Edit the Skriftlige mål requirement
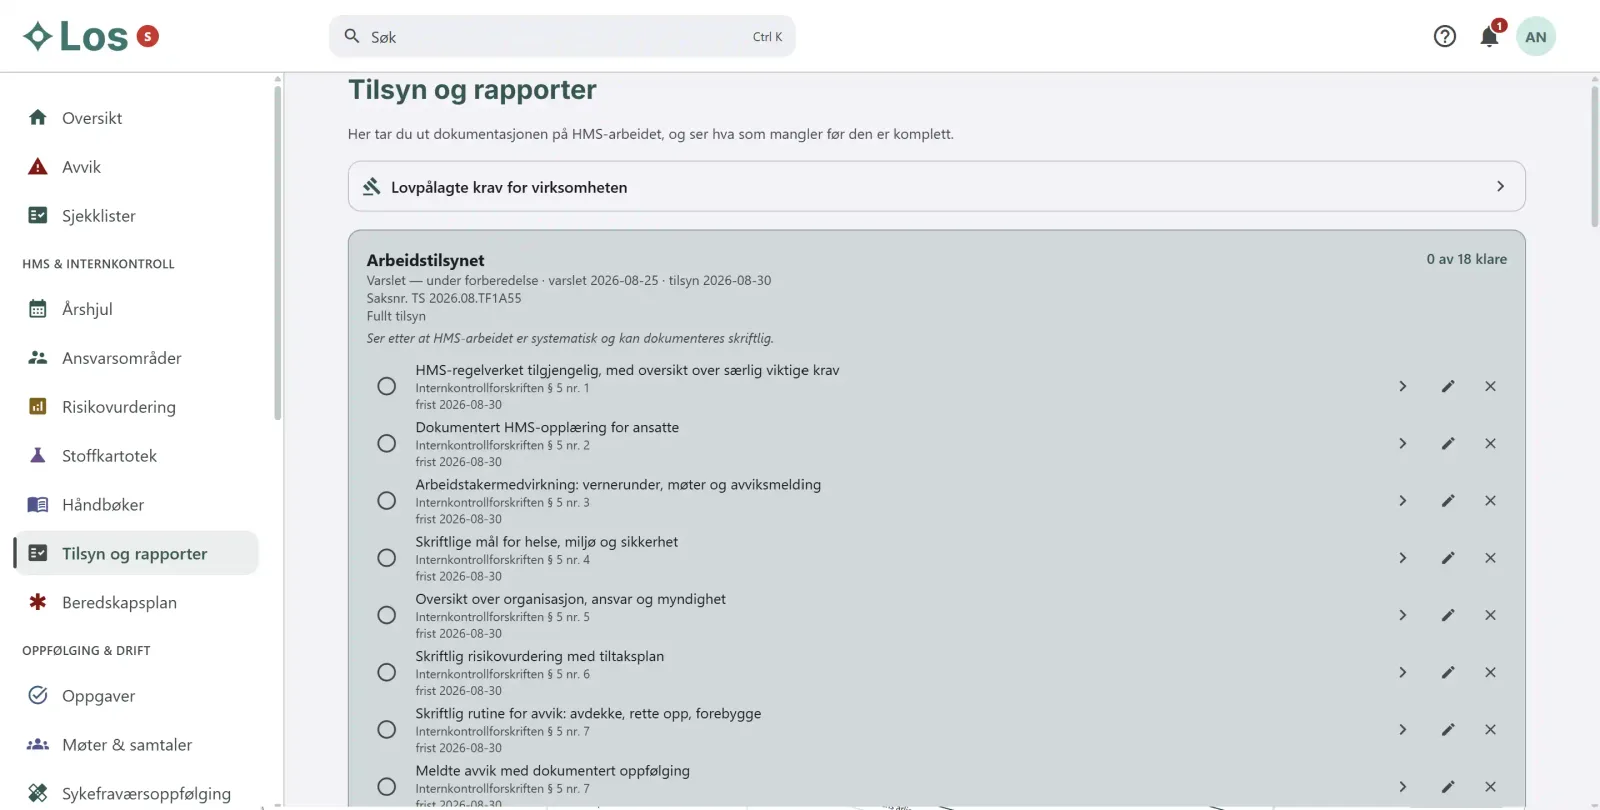Image resolution: width=1600 pixels, height=810 pixels. point(1448,558)
